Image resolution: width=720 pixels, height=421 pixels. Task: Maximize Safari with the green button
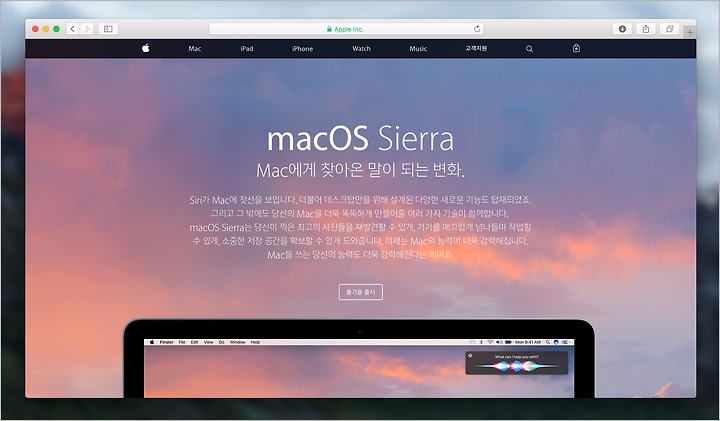(x=56, y=29)
